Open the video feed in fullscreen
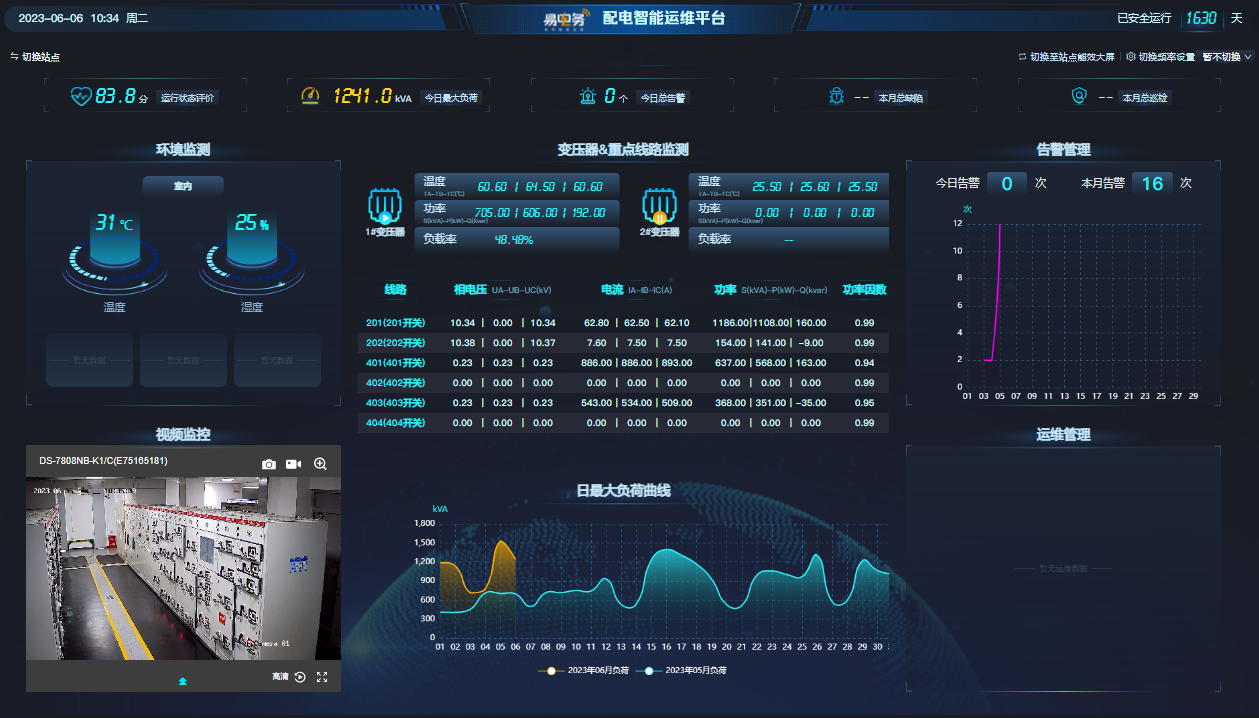 click(x=322, y=677)
